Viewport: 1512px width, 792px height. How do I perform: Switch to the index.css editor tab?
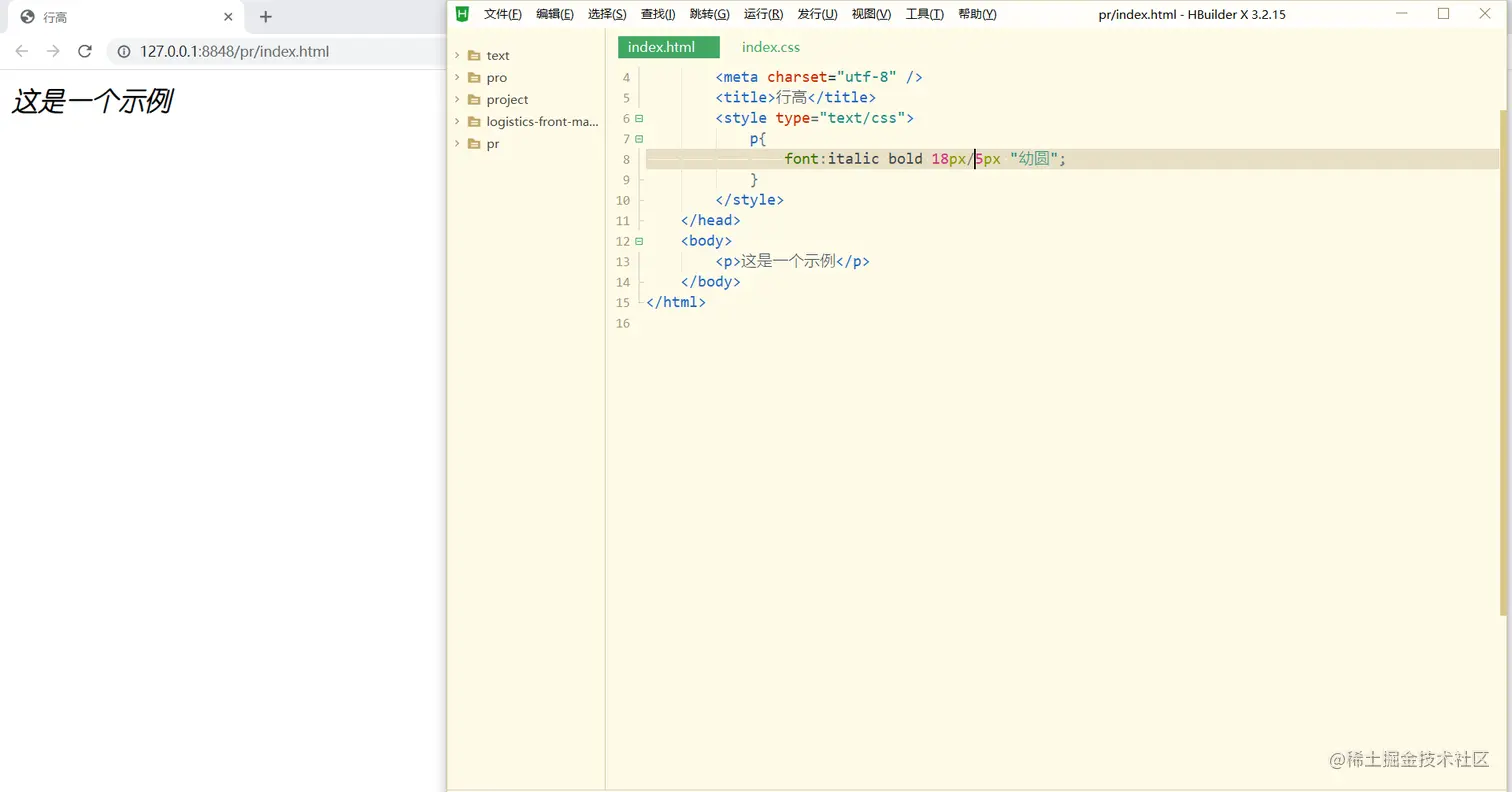point(771,47)
